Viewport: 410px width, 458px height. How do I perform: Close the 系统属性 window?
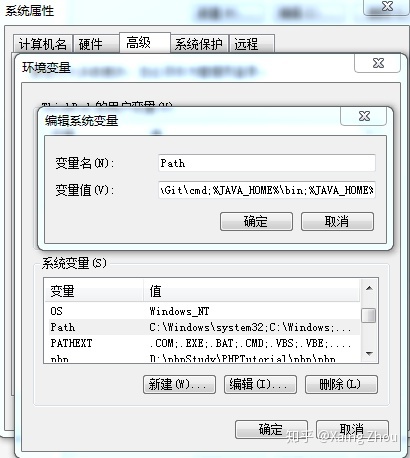[x=387, y=7]
